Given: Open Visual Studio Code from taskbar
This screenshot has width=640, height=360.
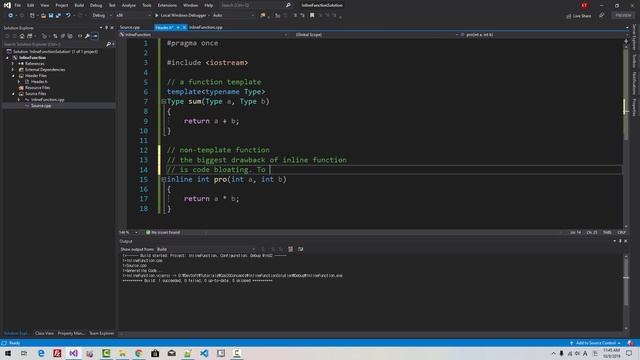Looking at the screenshot, I should pyautogui.click(x=204, y=353).
